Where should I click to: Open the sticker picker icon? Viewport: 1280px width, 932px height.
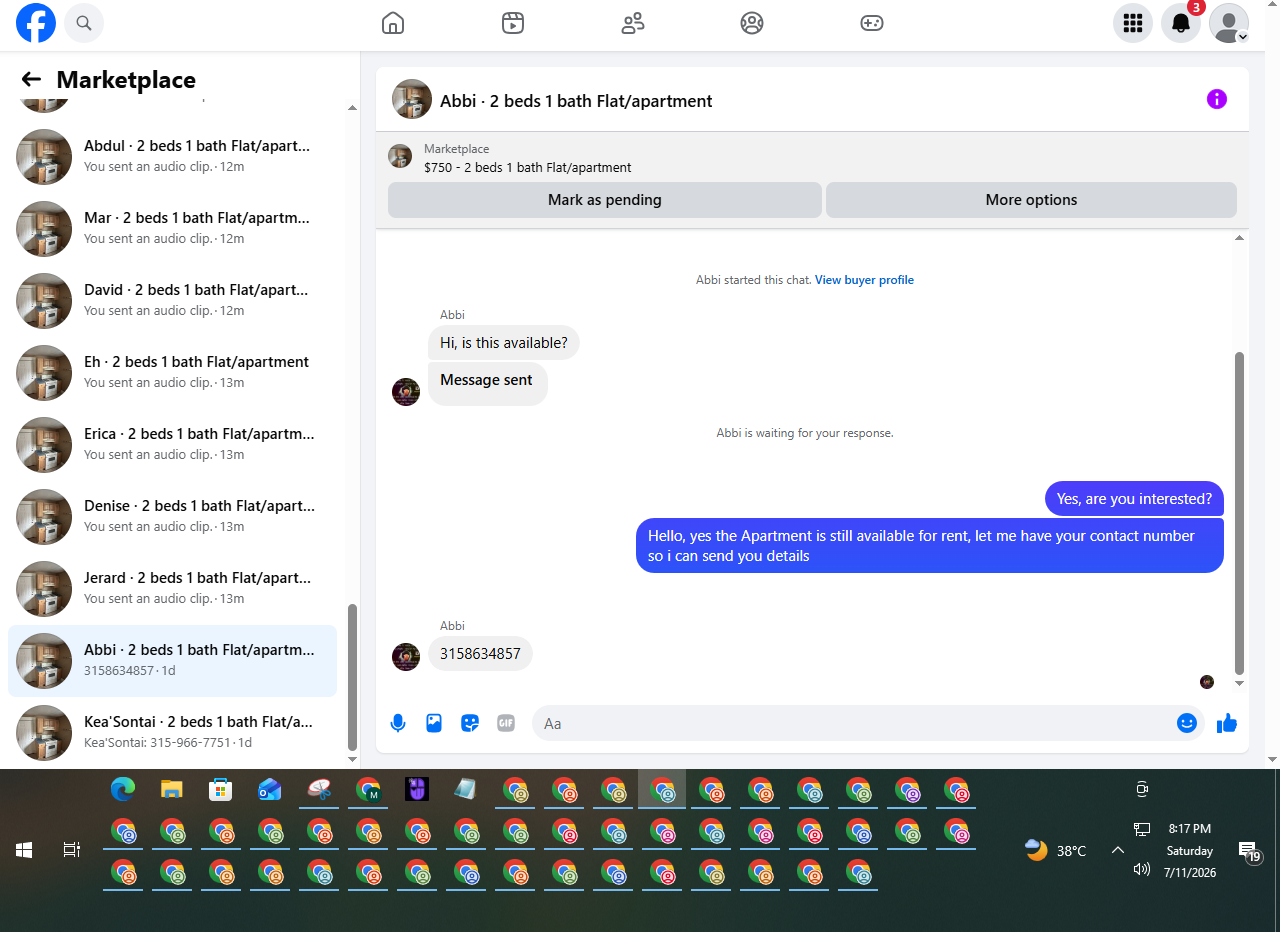tap(470, 723)
